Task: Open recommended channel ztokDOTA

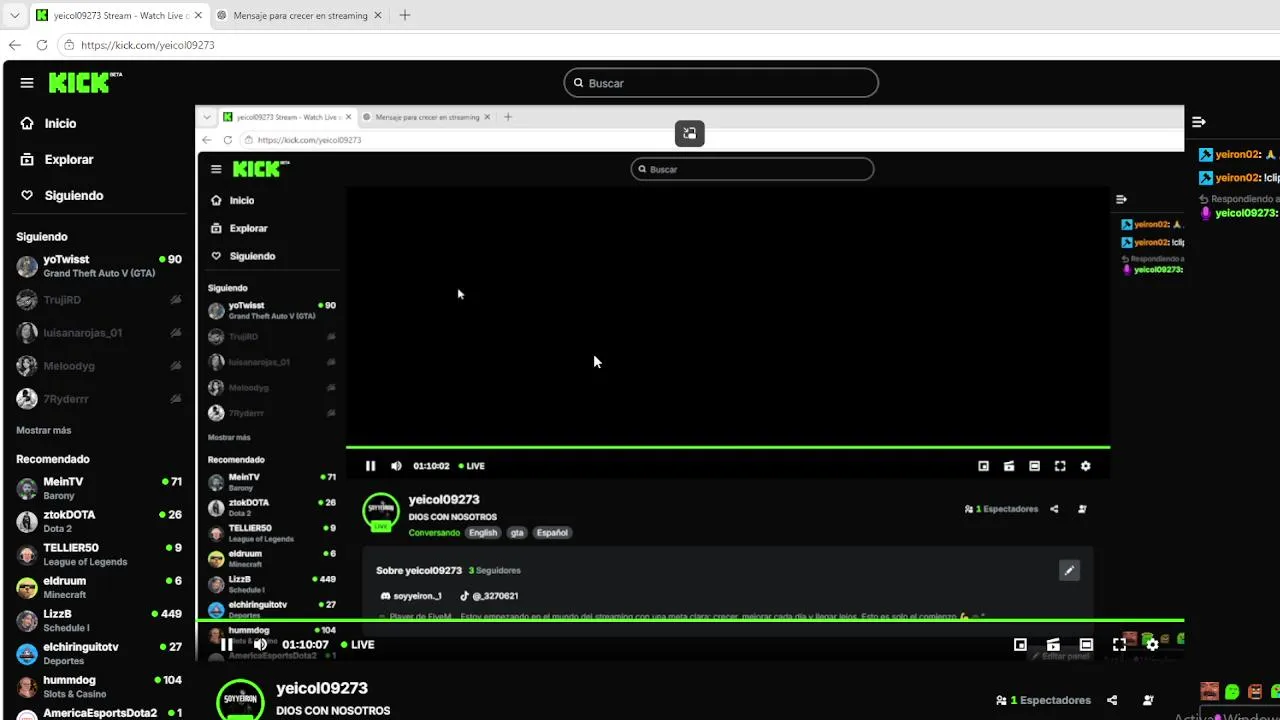Action: tap(97, 521)
